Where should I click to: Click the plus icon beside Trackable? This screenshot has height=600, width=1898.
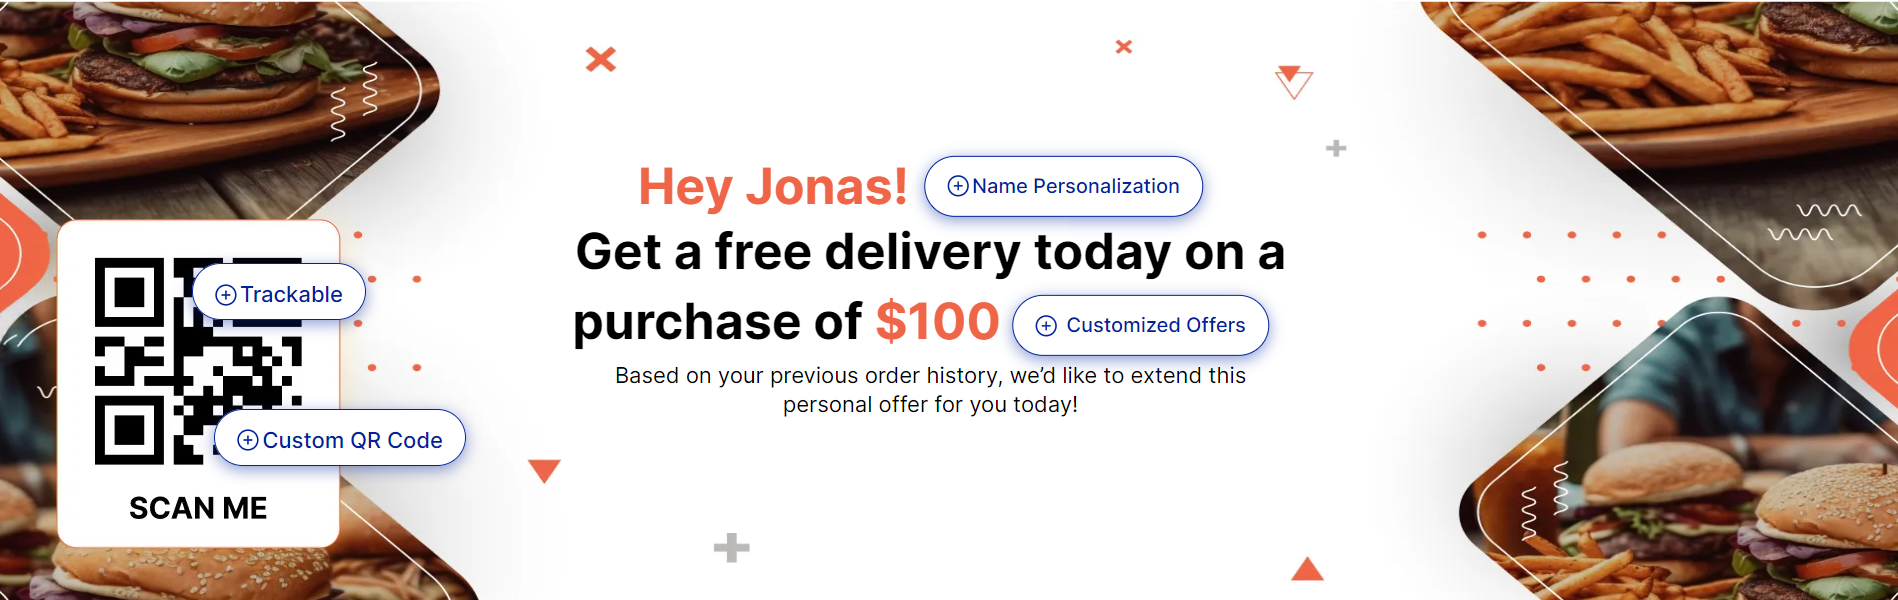226,295
